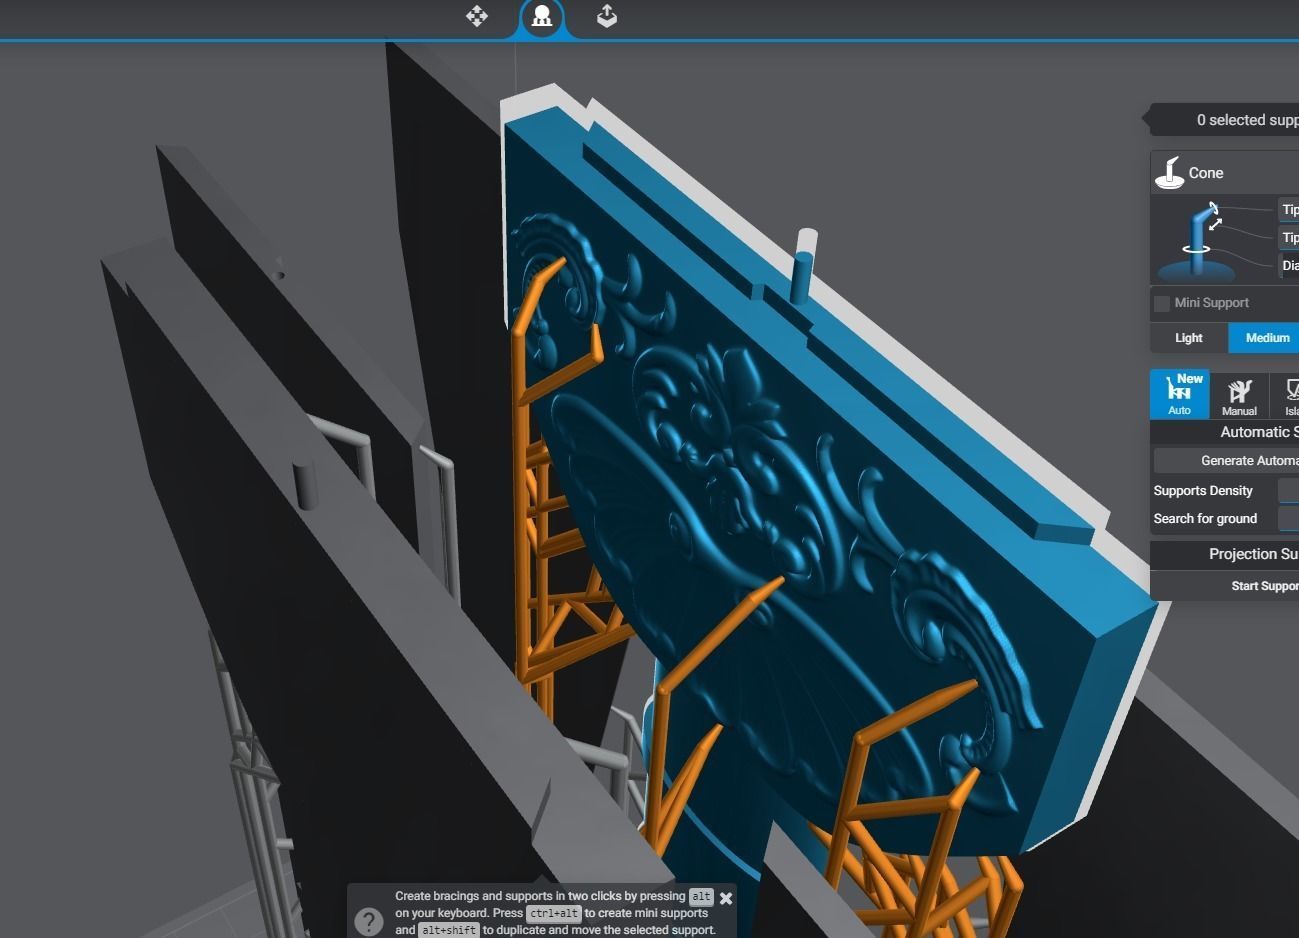Open the Supports Density field
The image size is (1299, 938).
pyautogui.click(x=1289, y=491)
